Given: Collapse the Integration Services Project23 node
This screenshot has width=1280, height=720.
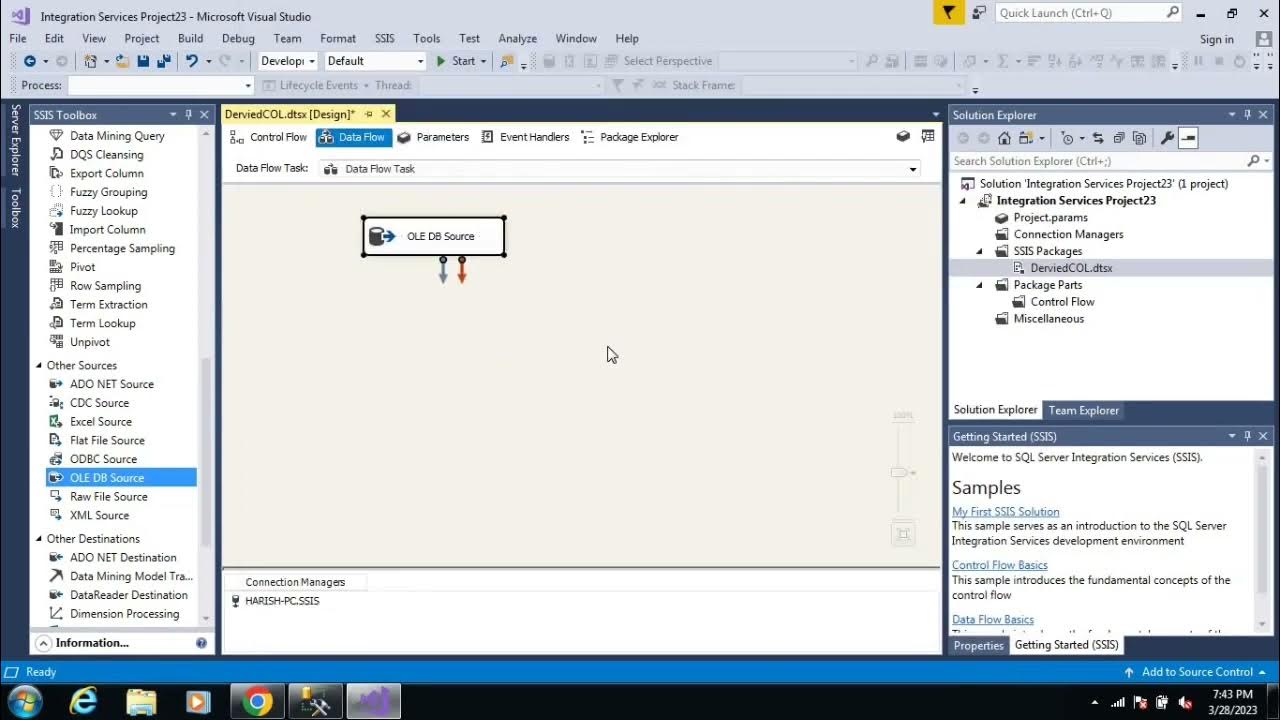Looking at the screenshot, I should tap(964, 201).
